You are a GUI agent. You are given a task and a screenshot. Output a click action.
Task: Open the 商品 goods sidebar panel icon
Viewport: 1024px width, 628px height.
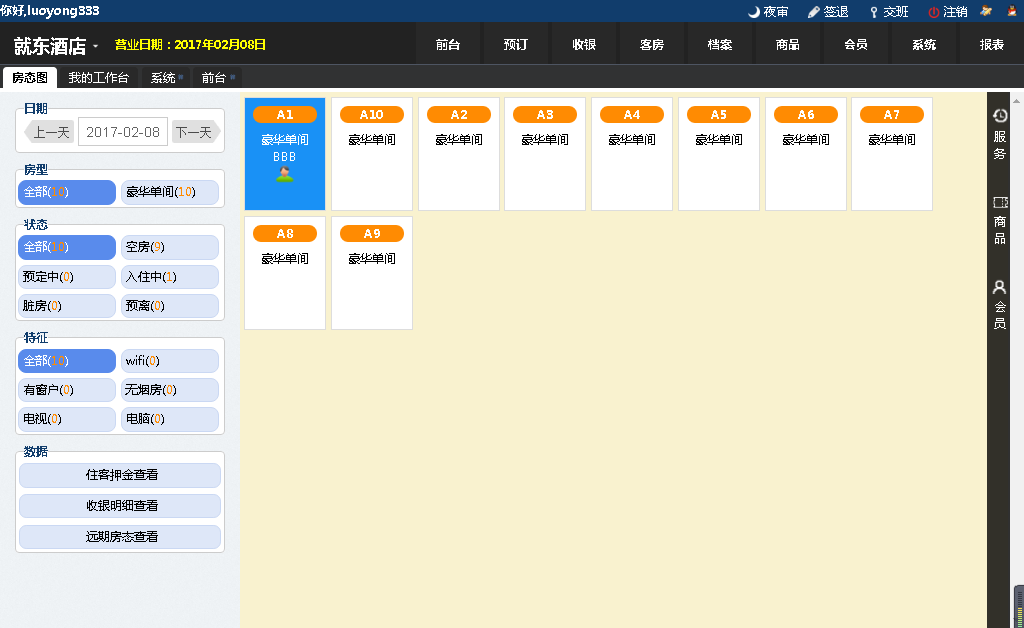(1000, 202)
